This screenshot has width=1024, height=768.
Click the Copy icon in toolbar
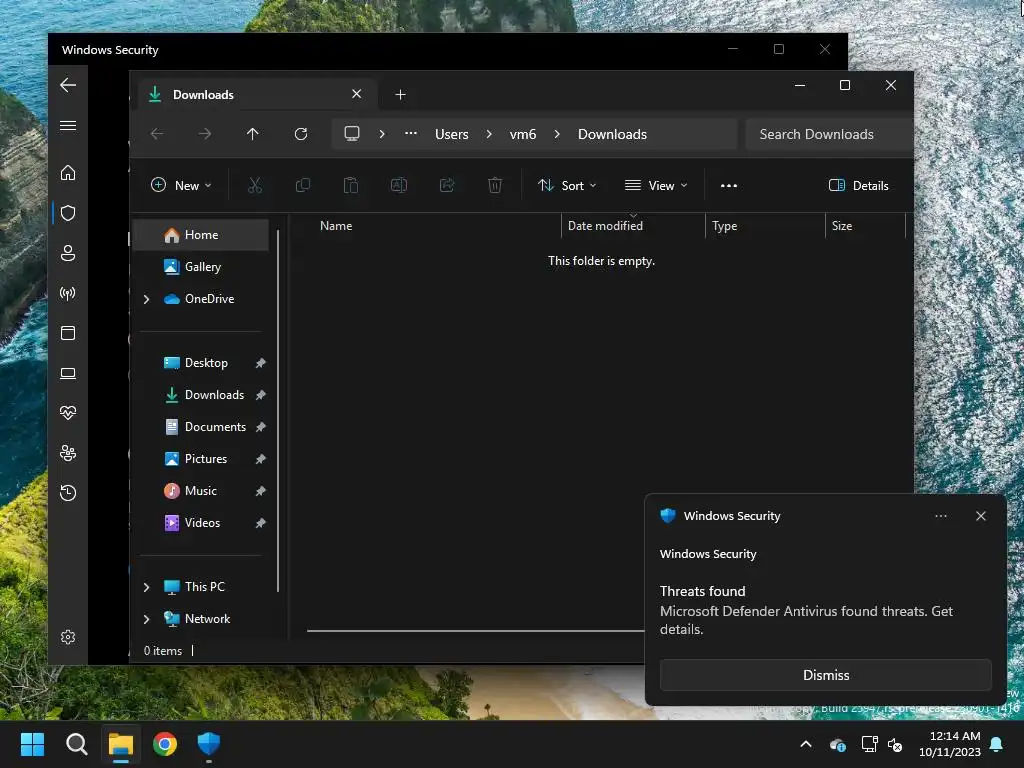tap(302, 185)
